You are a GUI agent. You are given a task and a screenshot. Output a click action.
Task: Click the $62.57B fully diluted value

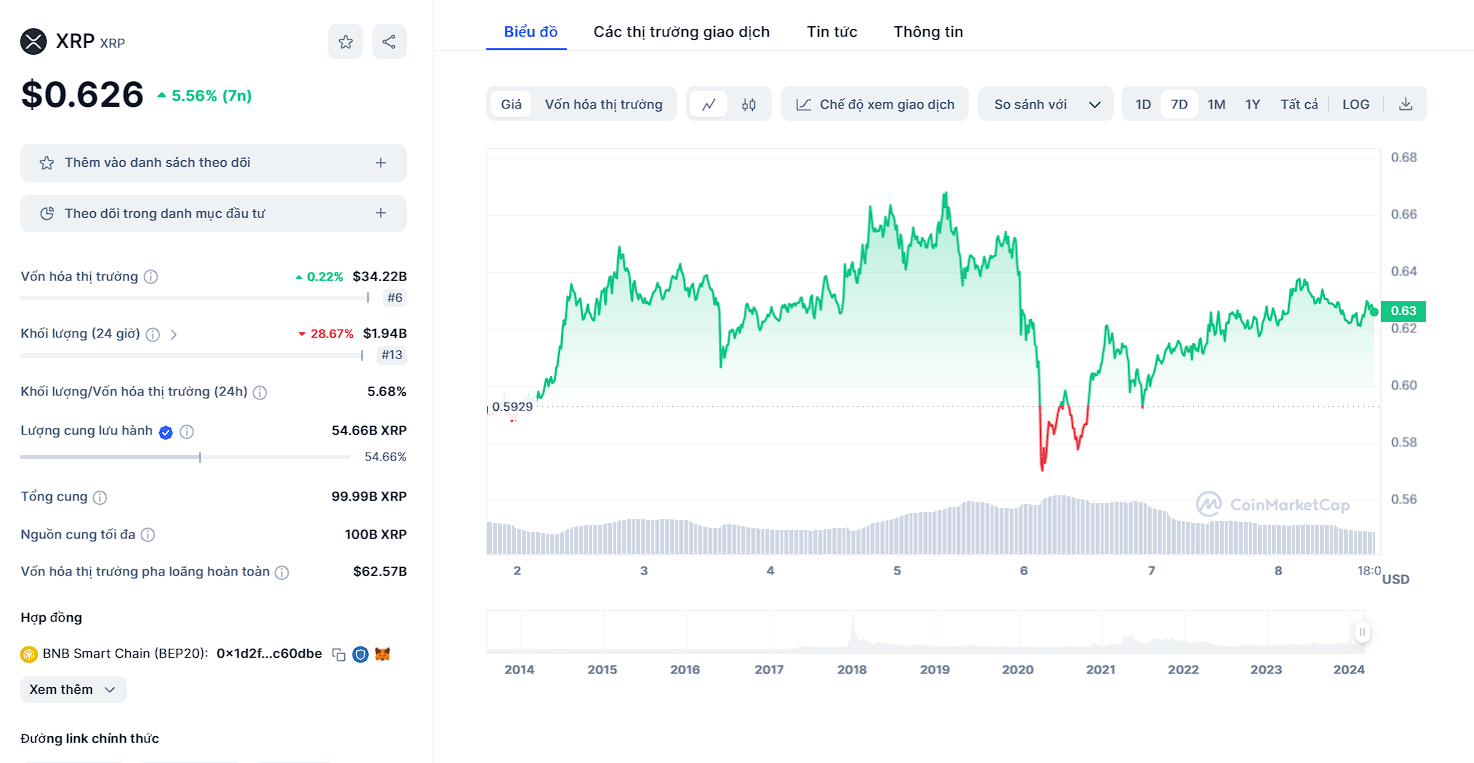(380, 572)
